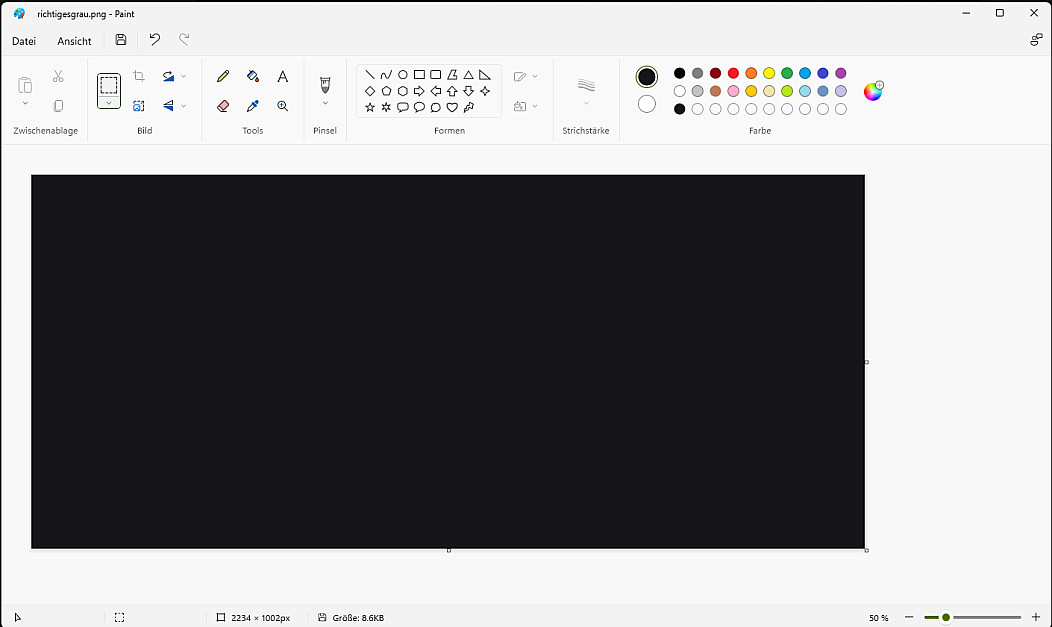Open the Pinsel brushes dropdown

[325, 102]
